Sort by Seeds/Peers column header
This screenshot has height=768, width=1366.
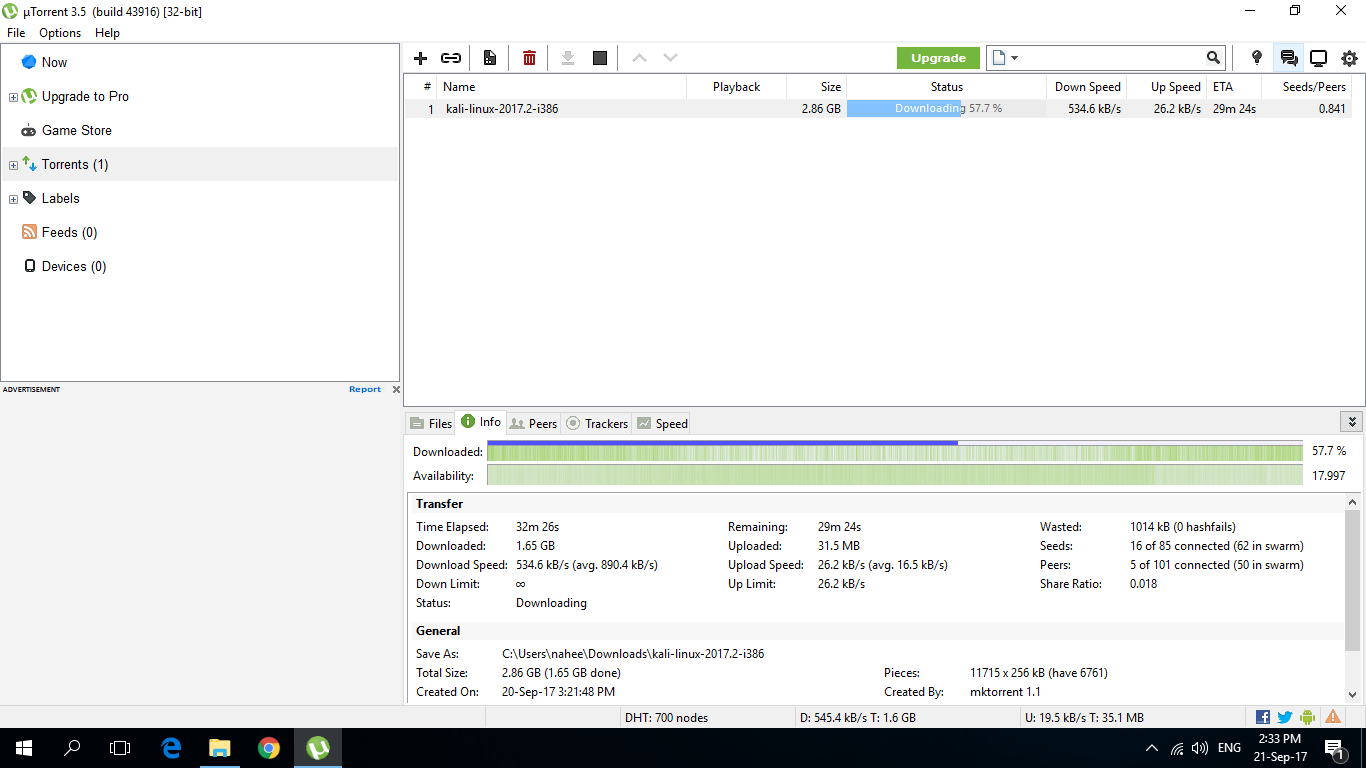(1307, 87)
